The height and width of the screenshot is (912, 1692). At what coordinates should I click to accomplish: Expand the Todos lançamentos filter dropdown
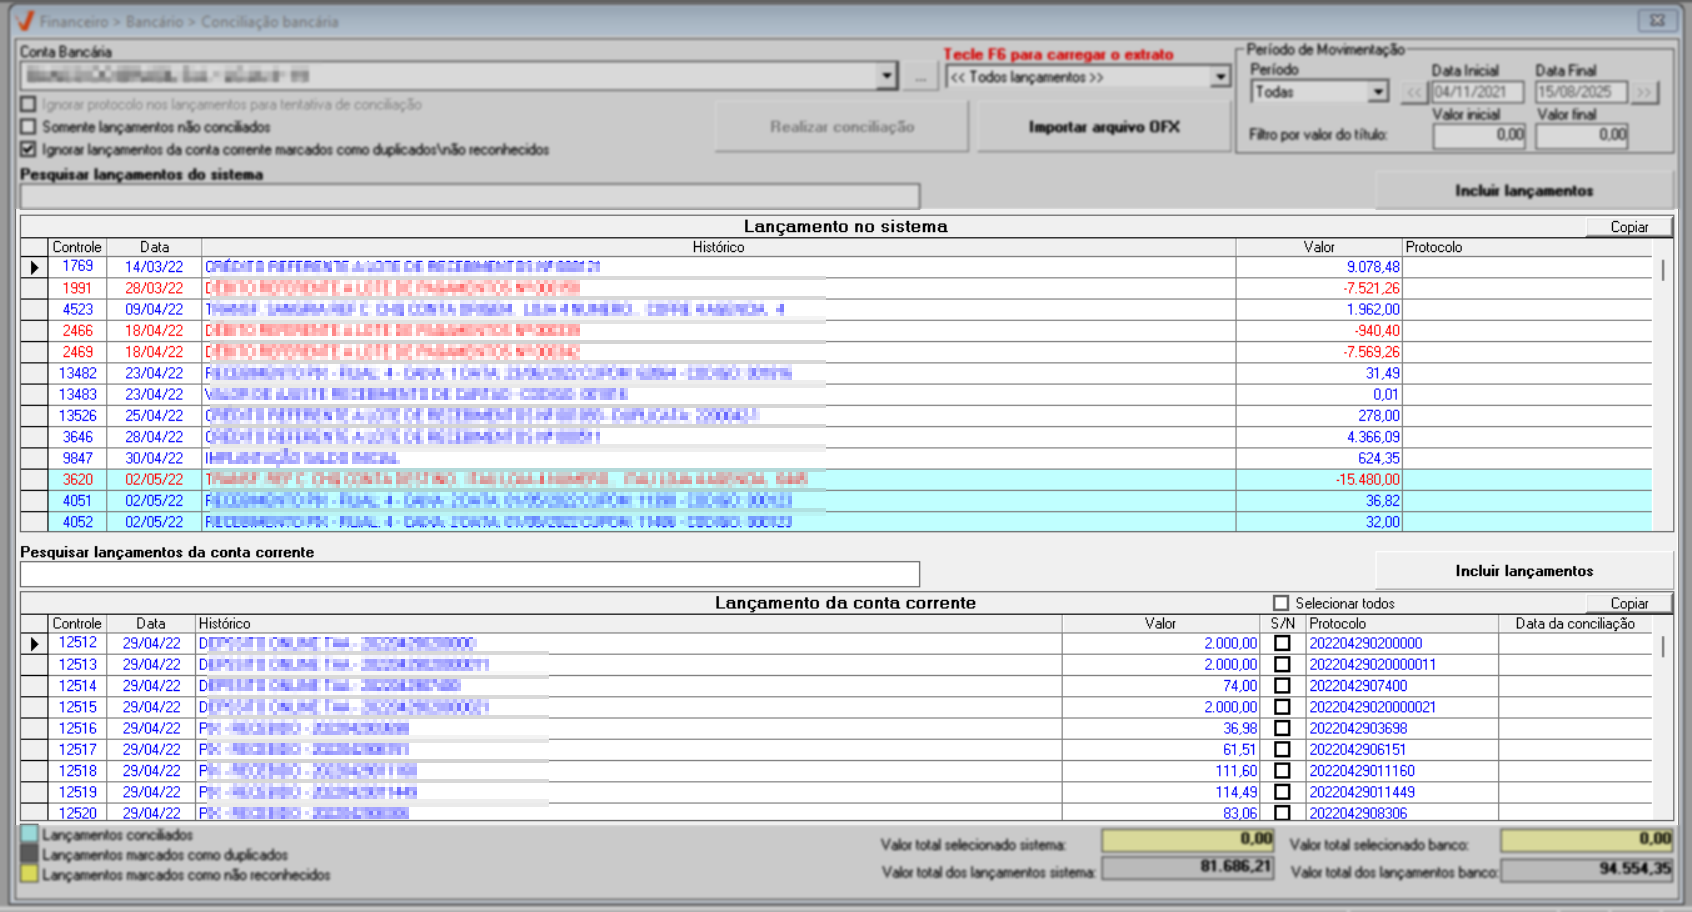click(1219, 77)
